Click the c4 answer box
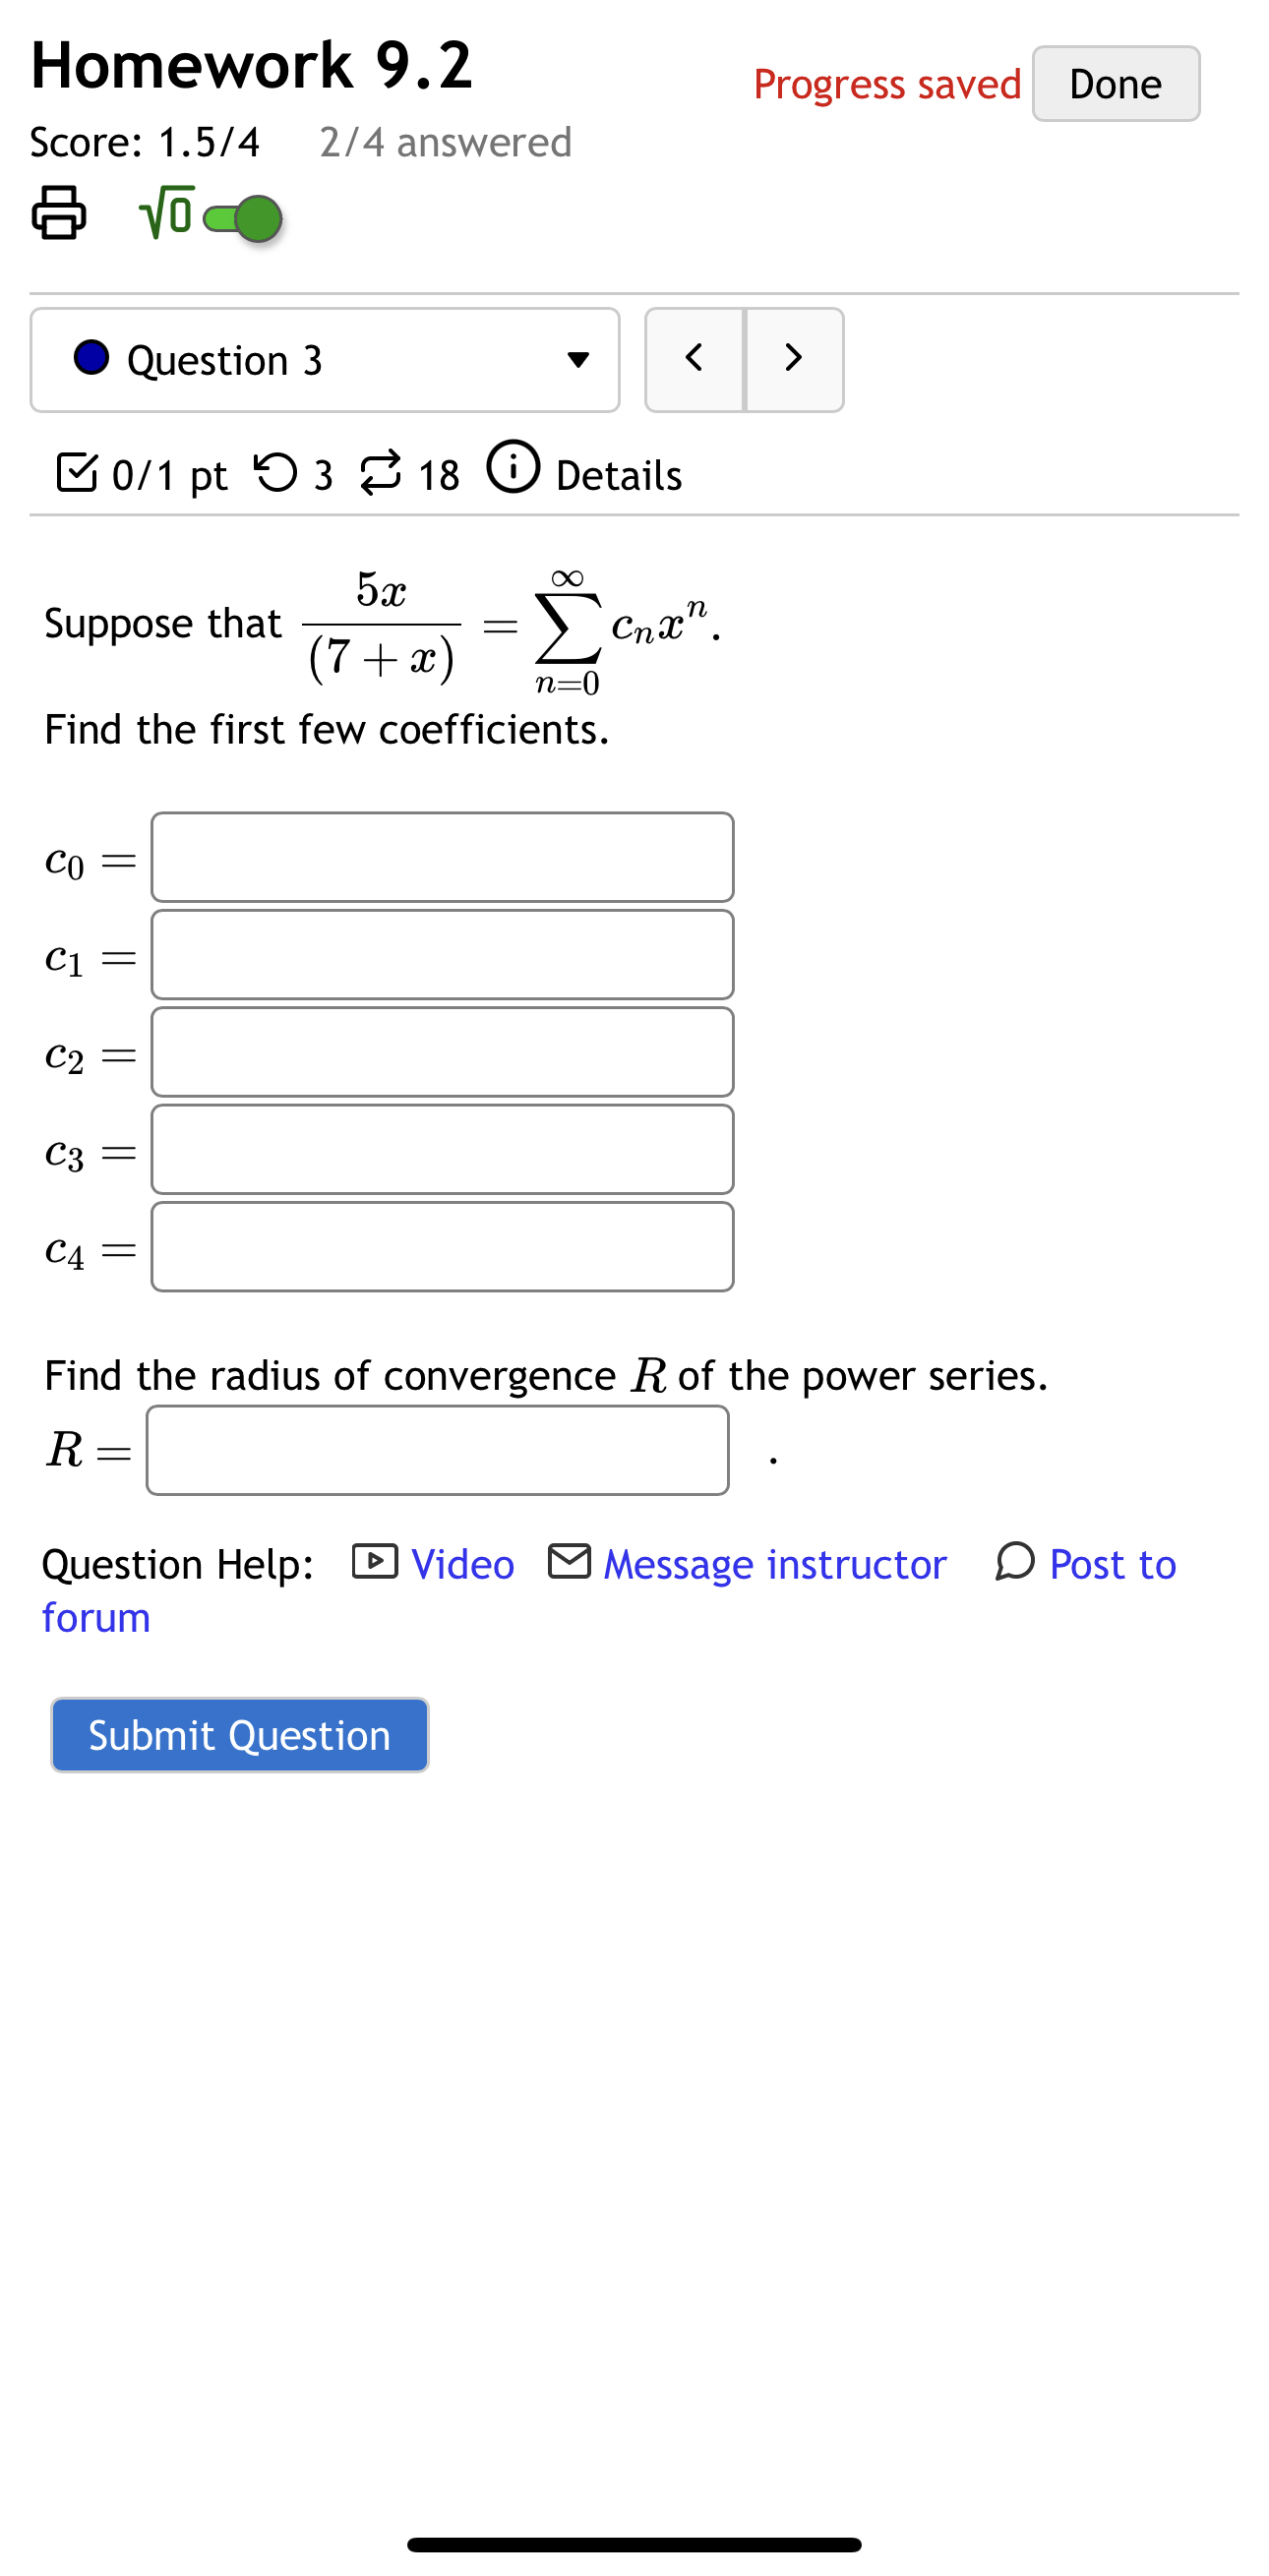This screenshot has width=1269, height=2576. click(x=441, y=1246)
